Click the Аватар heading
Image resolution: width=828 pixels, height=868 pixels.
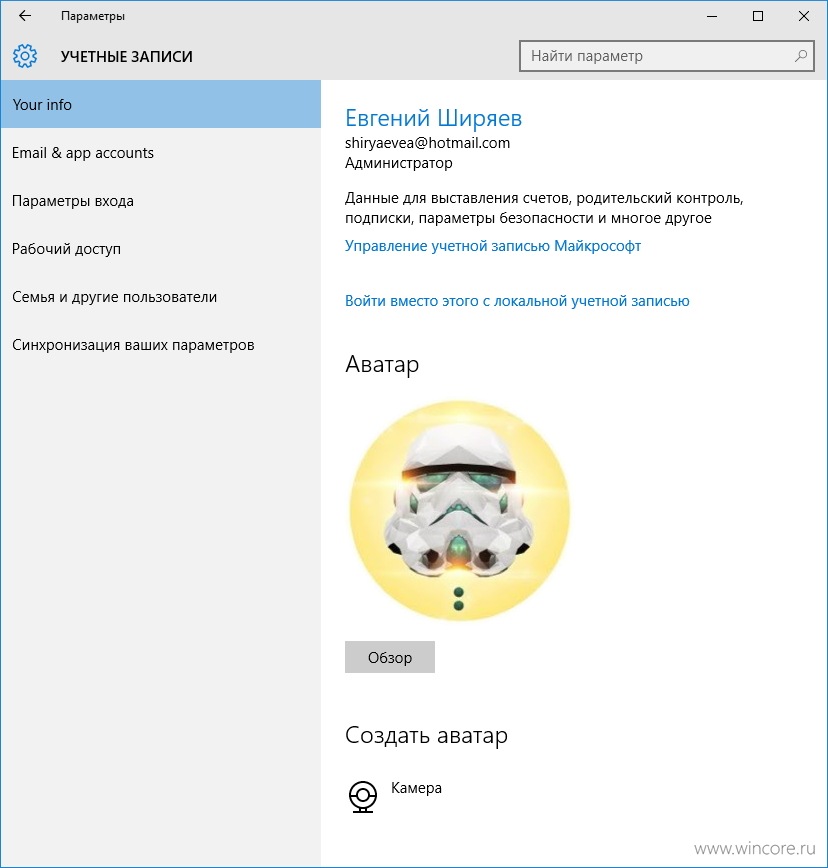click(x=382, y=364)
